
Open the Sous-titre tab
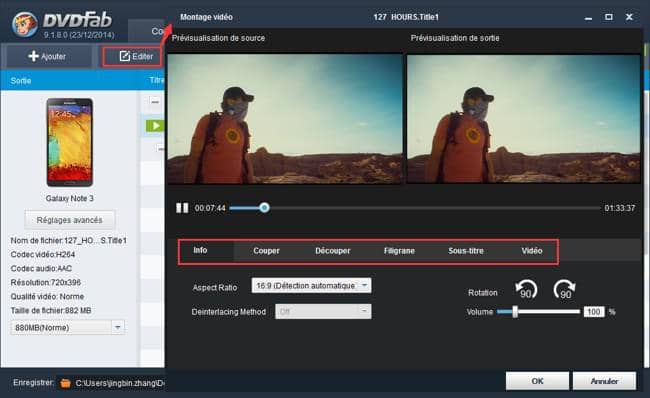(466, 251)
